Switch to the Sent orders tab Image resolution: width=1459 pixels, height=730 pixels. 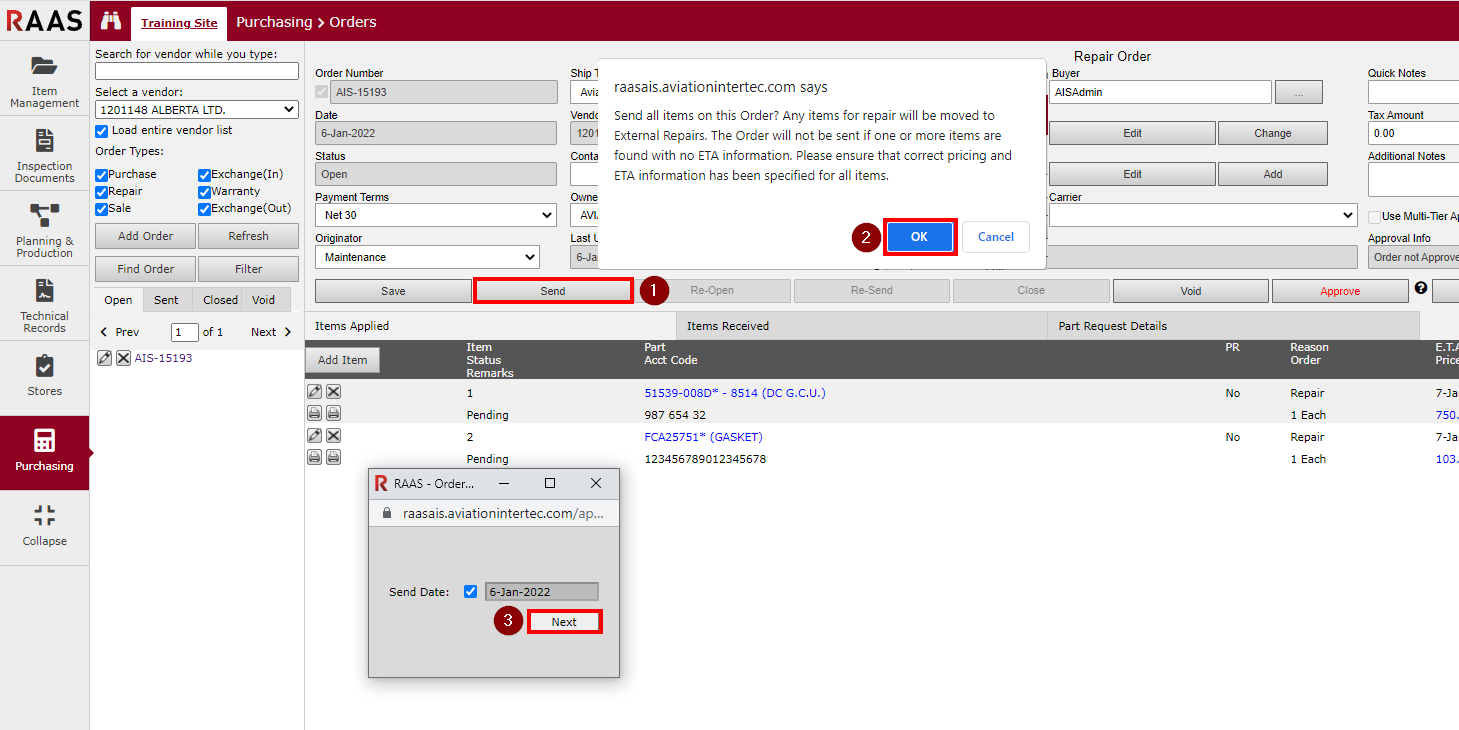point(166,300)
